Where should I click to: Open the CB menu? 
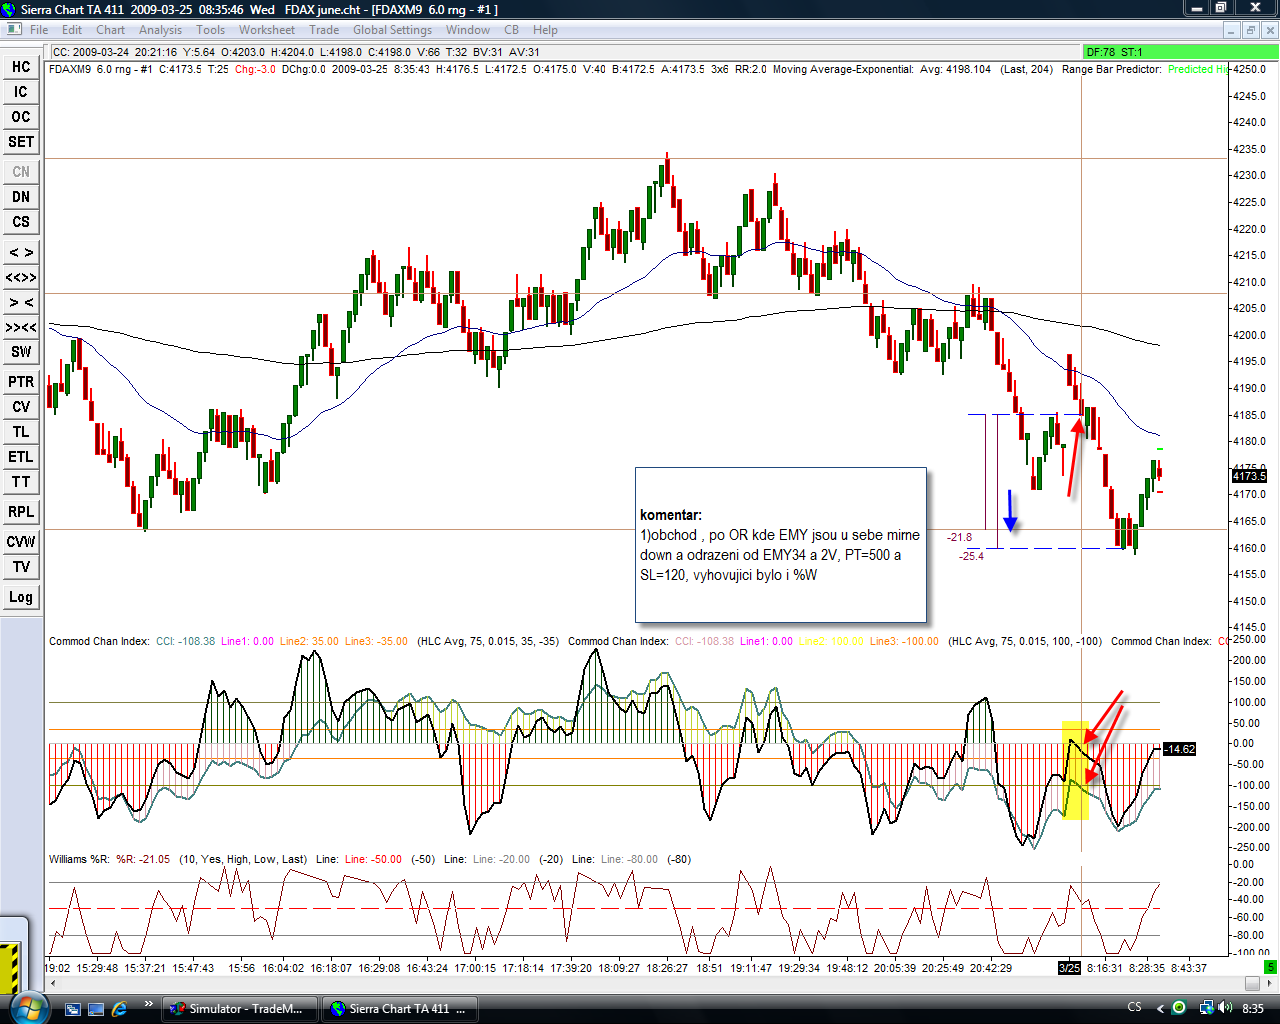pyautogui.click(x=512, y=30)
